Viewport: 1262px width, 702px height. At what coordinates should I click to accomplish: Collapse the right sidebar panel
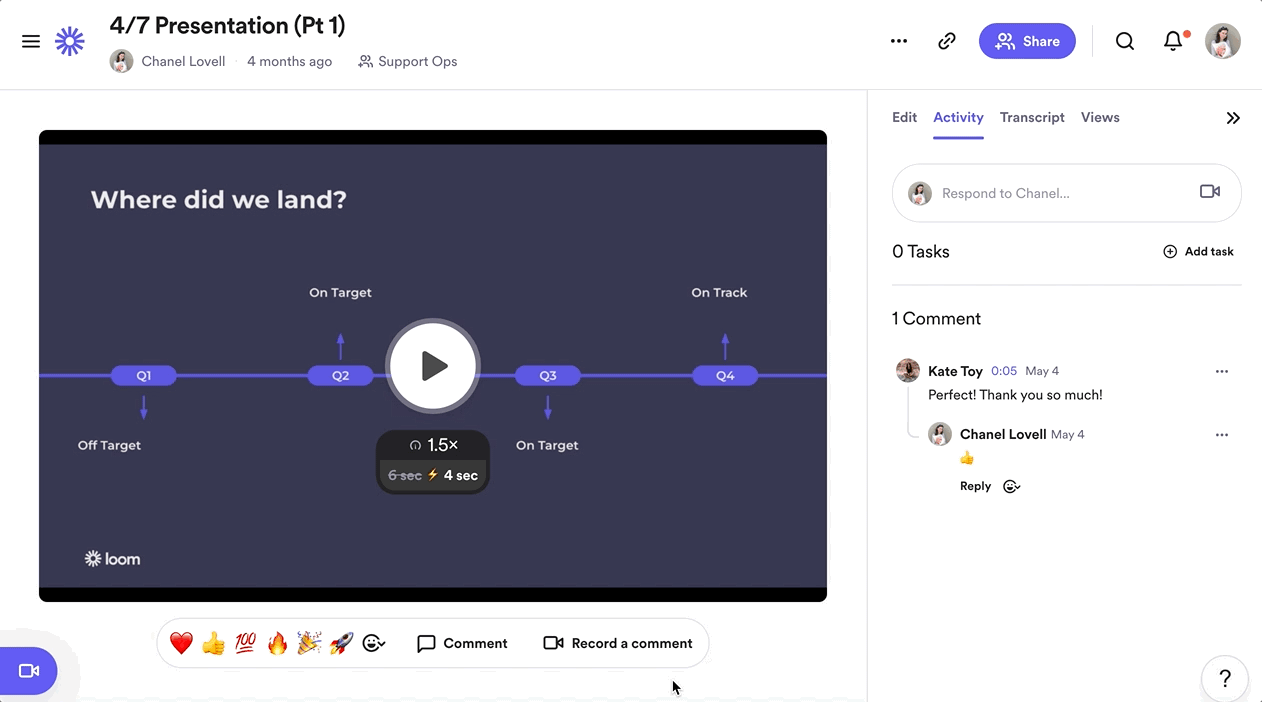pos(1233,118)
